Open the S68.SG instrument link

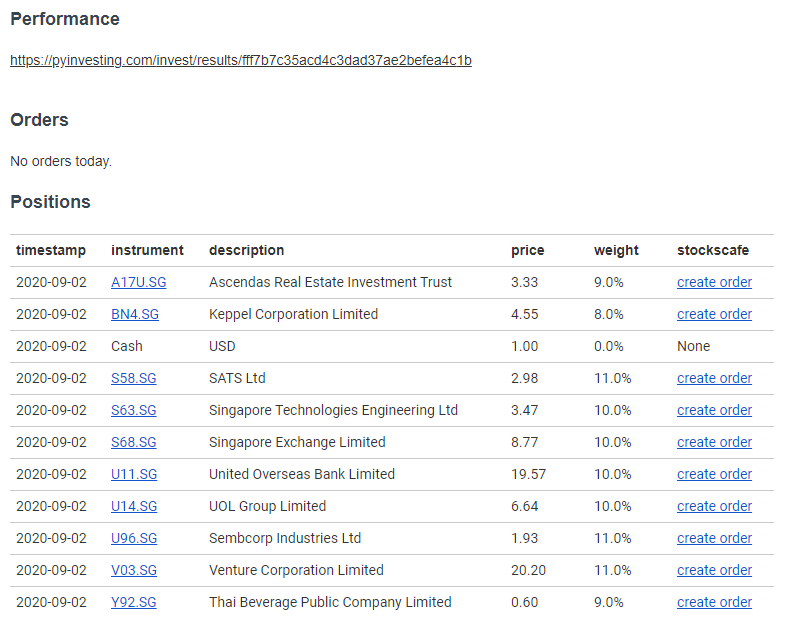134,443
